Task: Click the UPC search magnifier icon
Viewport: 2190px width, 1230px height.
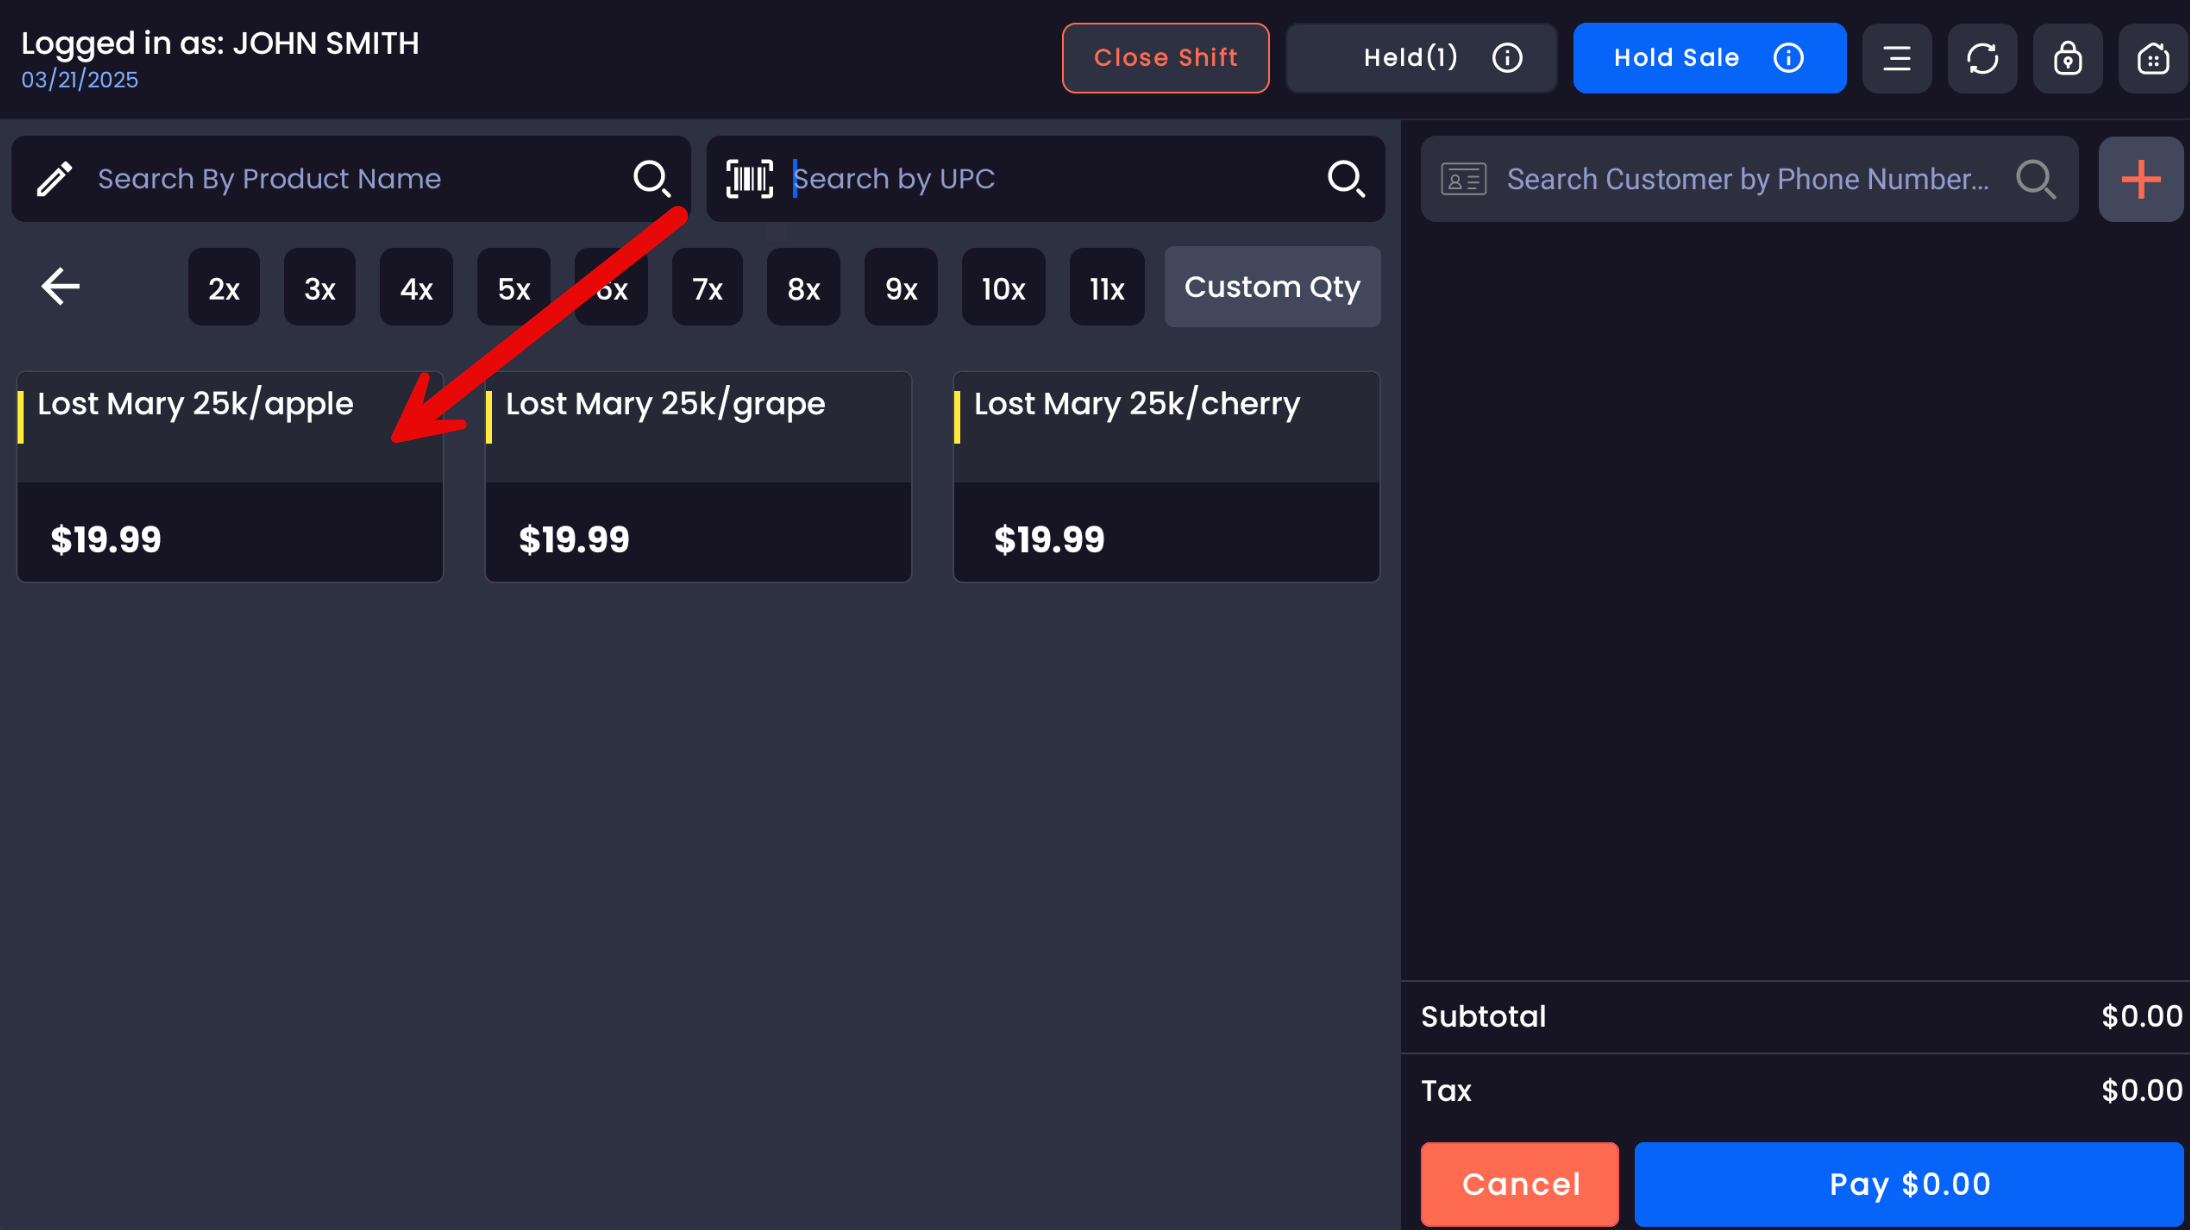Action: [1345, 179]
